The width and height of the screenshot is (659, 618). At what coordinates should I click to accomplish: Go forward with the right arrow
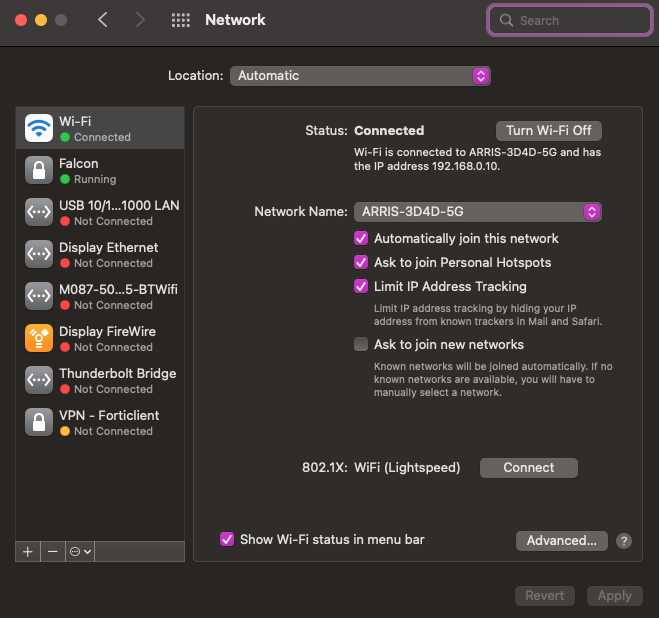tap(140, 20)
